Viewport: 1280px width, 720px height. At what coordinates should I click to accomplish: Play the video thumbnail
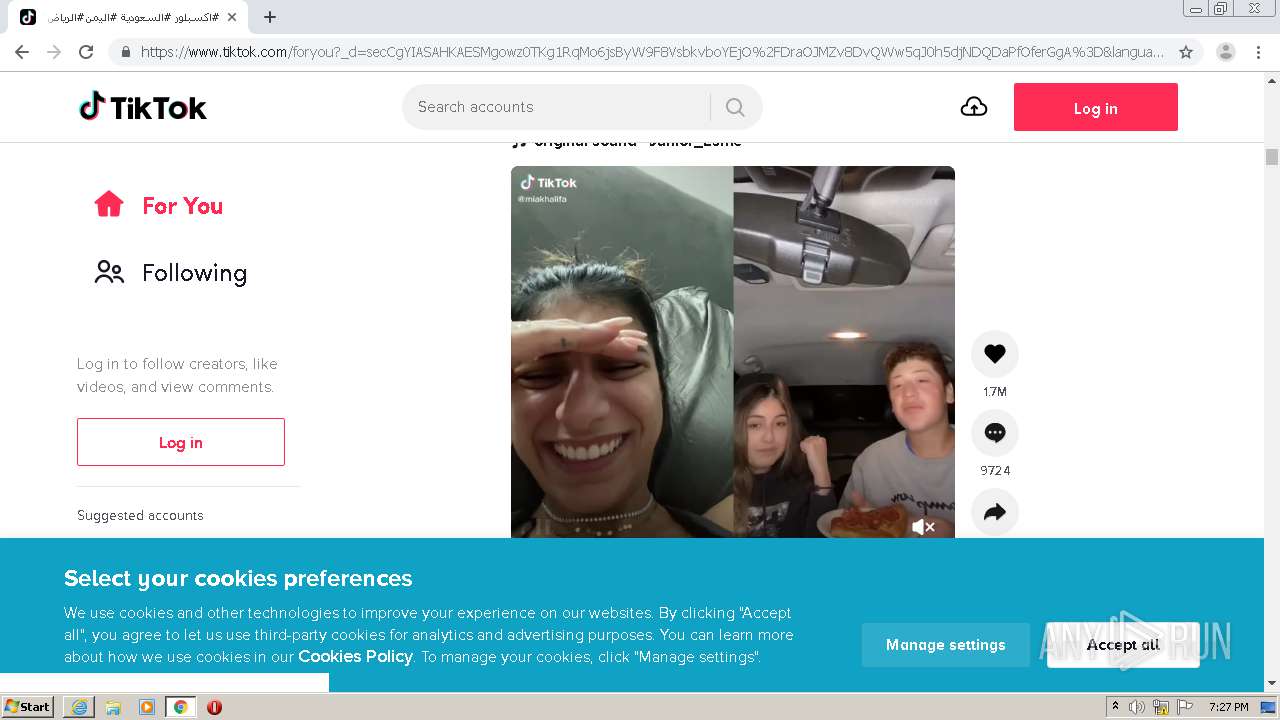[x=733, y=352]
